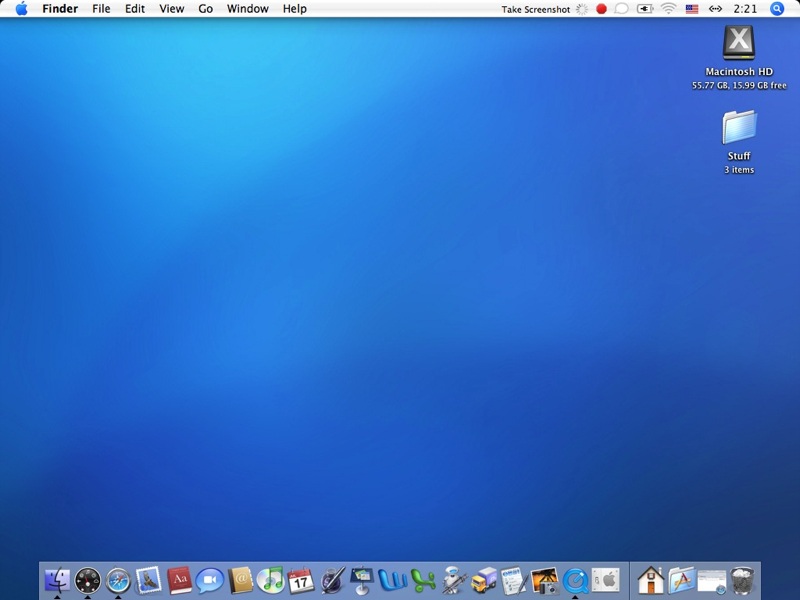The height and width of the screenshot is (600, 800).
Task: Launch the Dictionary app
Action: point(179,580)
